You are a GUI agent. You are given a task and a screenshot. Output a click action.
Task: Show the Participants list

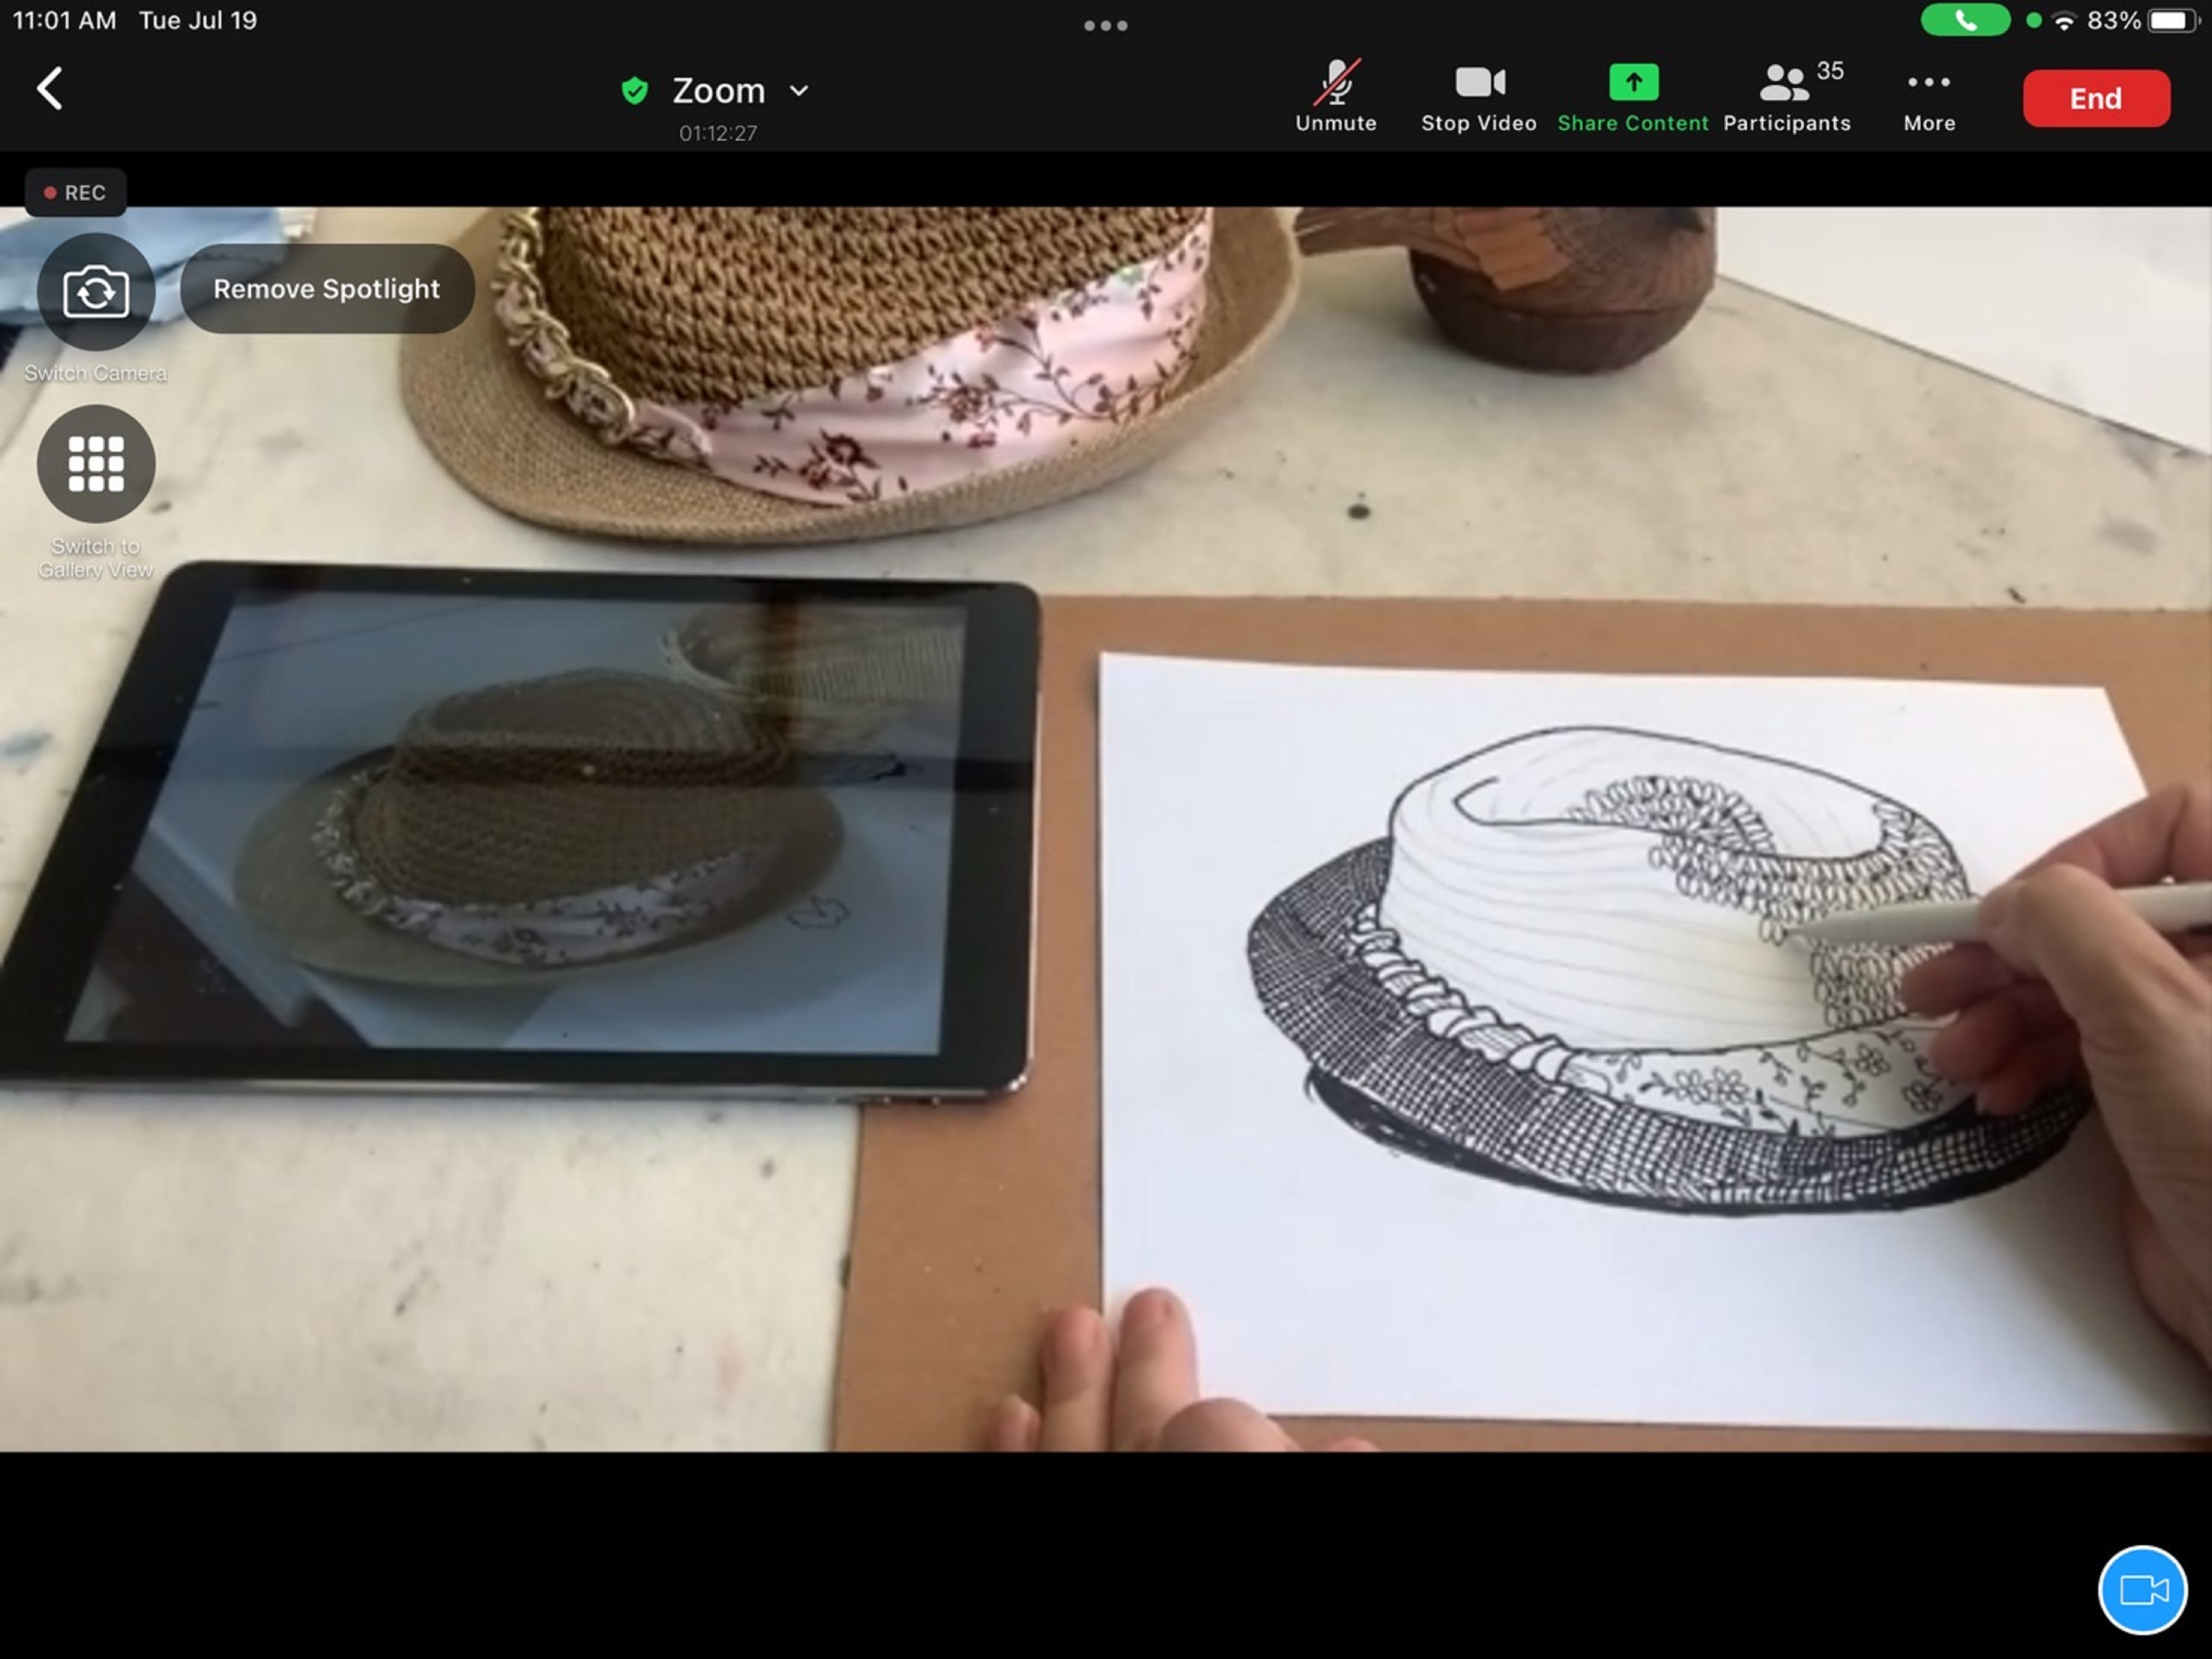pyautogui.click(x=1787, y=96)
